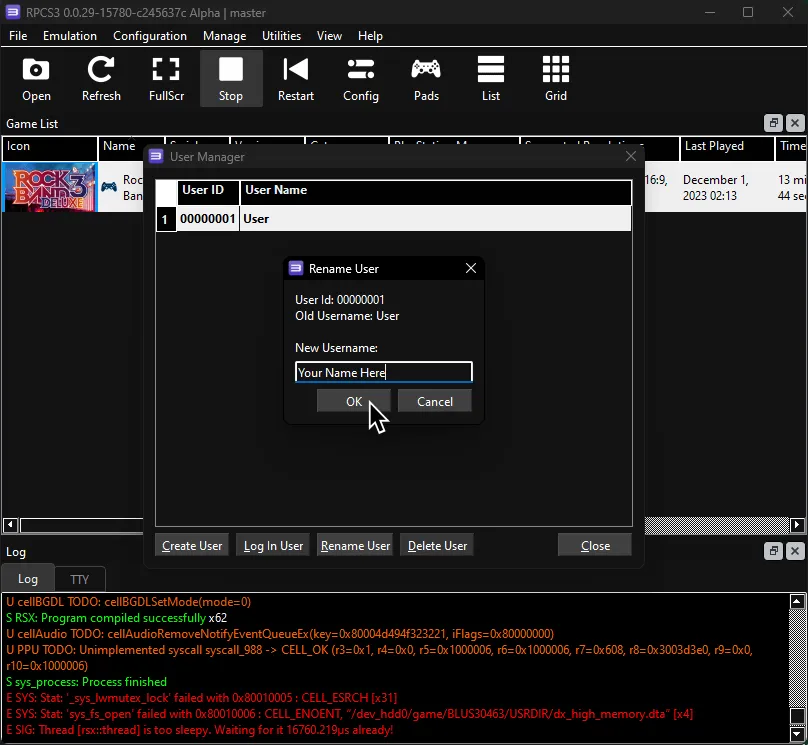This screenshot has height=745, width=808.
Task: Confirm rename by clicking OK
Action: pyautogui.click(x=353, y=401)
